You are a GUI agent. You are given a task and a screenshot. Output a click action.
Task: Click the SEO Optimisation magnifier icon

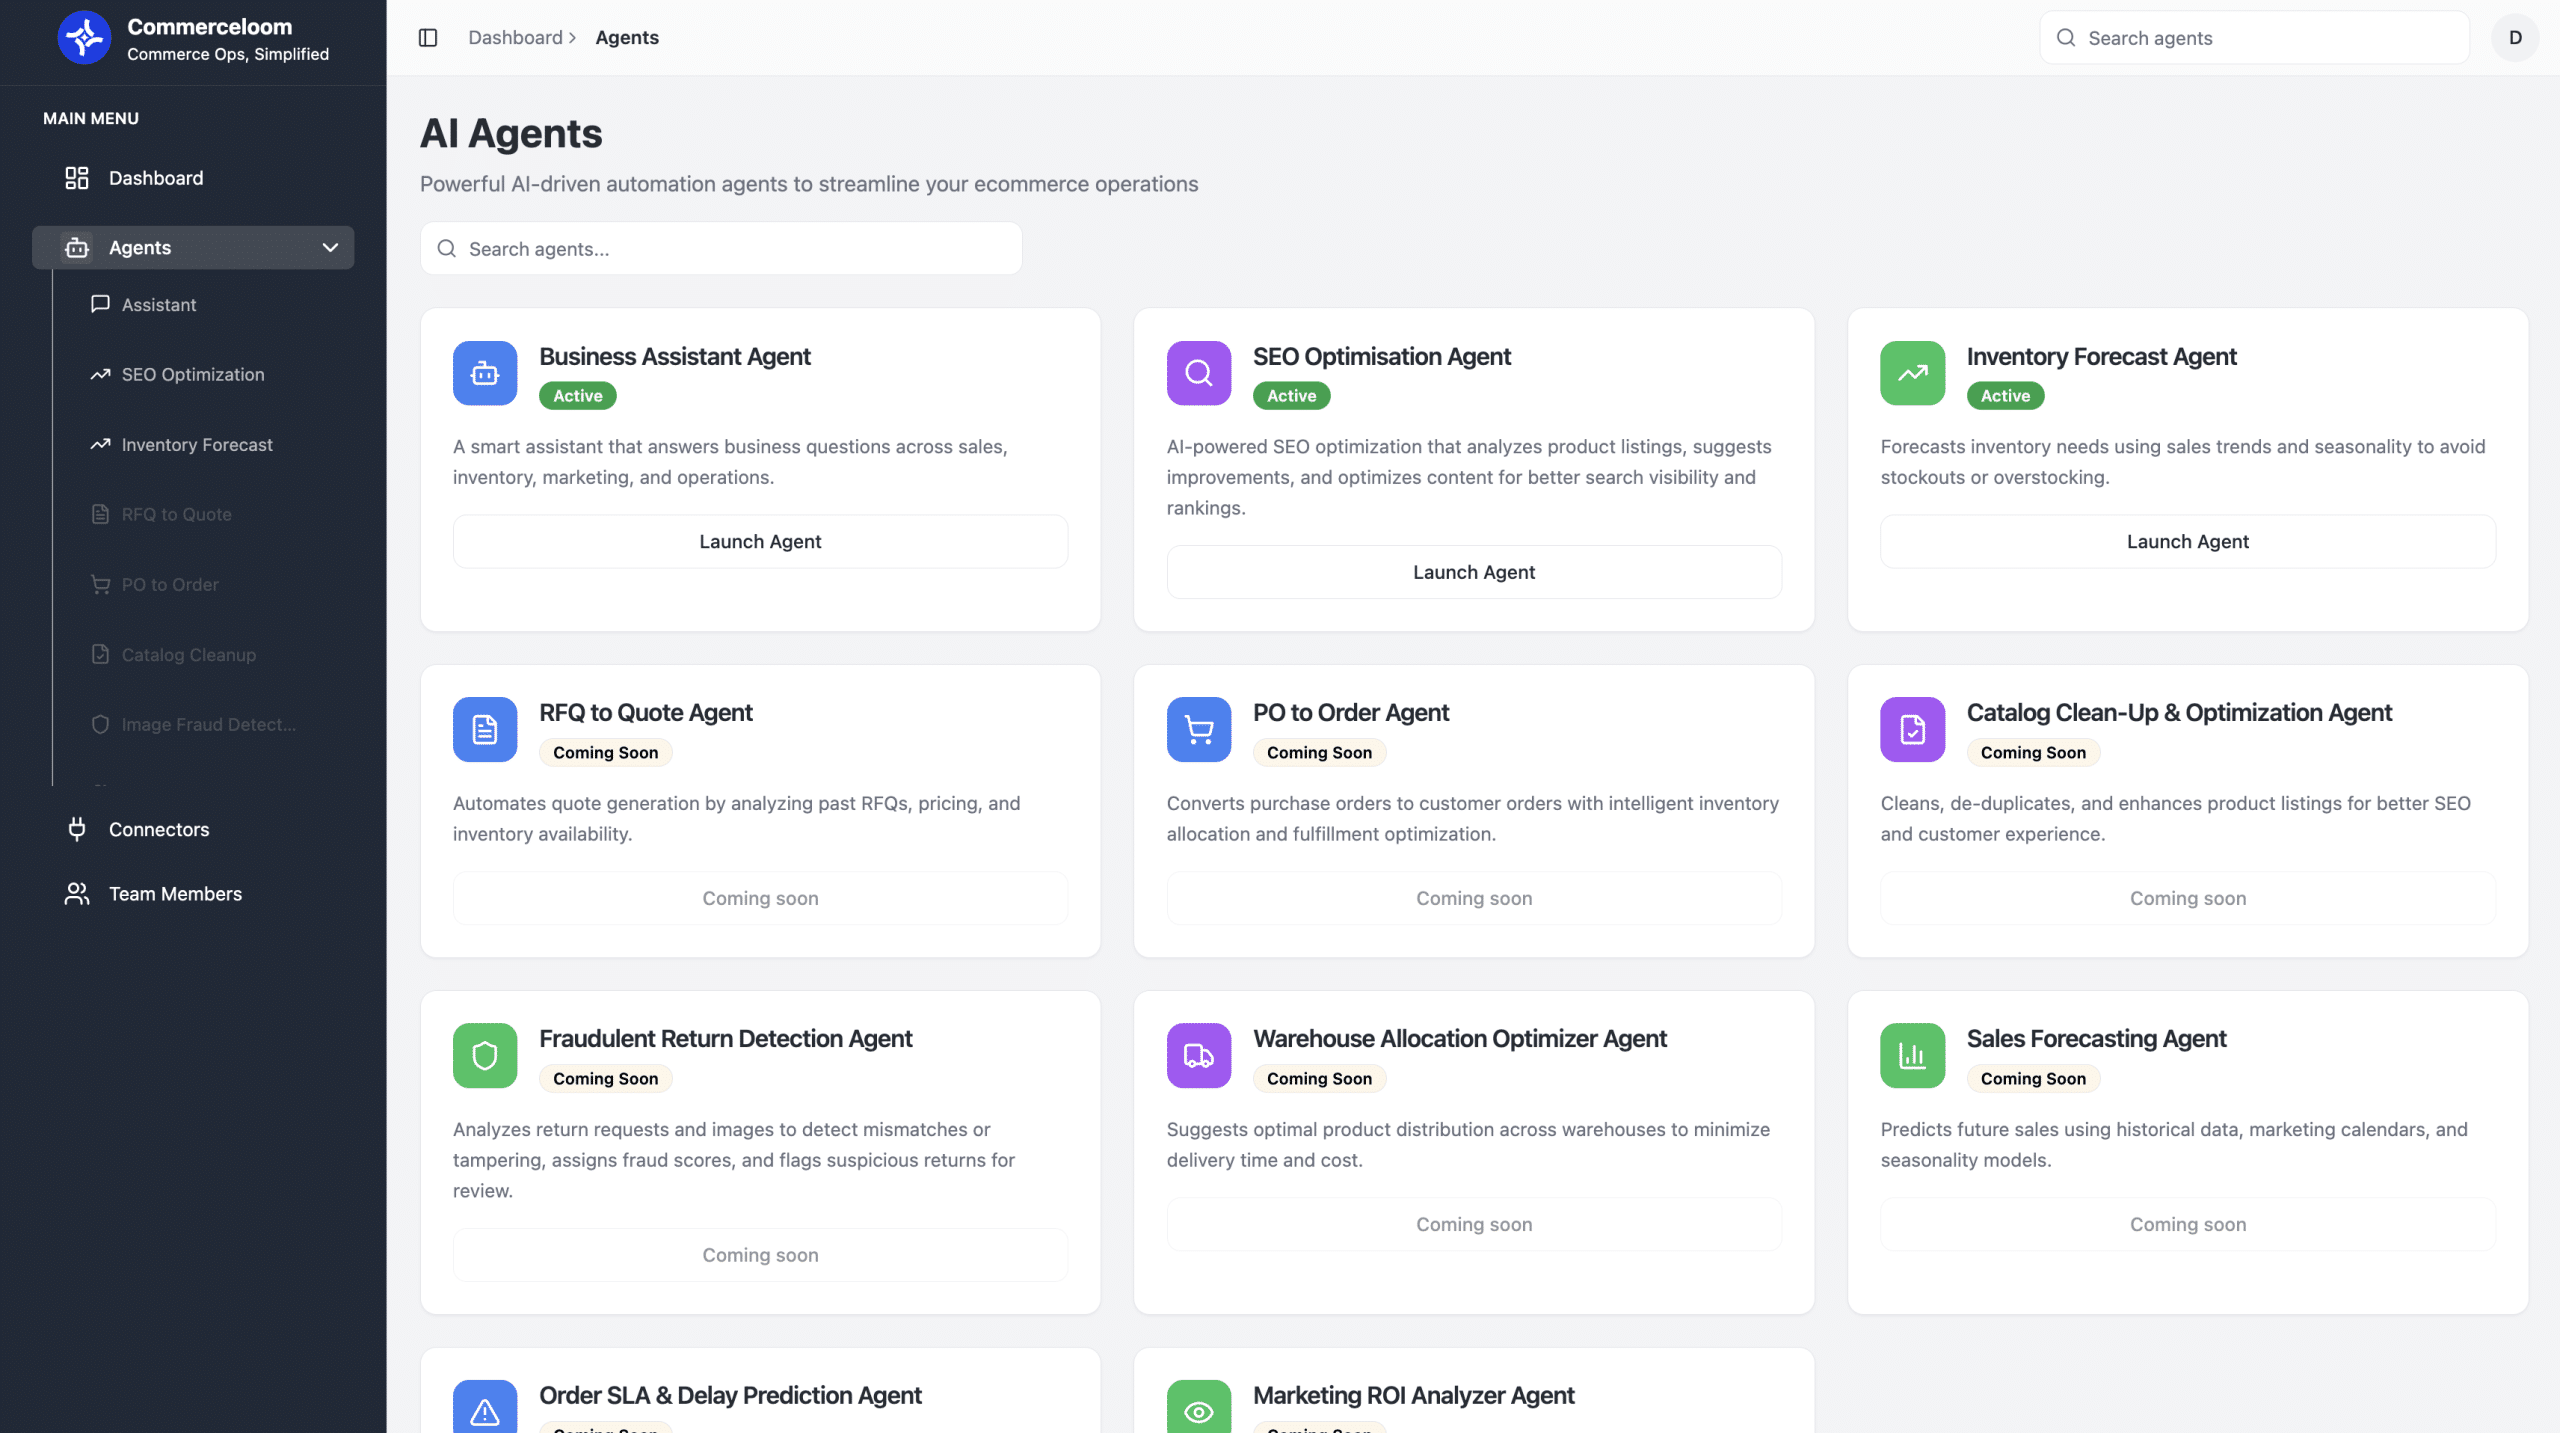[1198, 373]
